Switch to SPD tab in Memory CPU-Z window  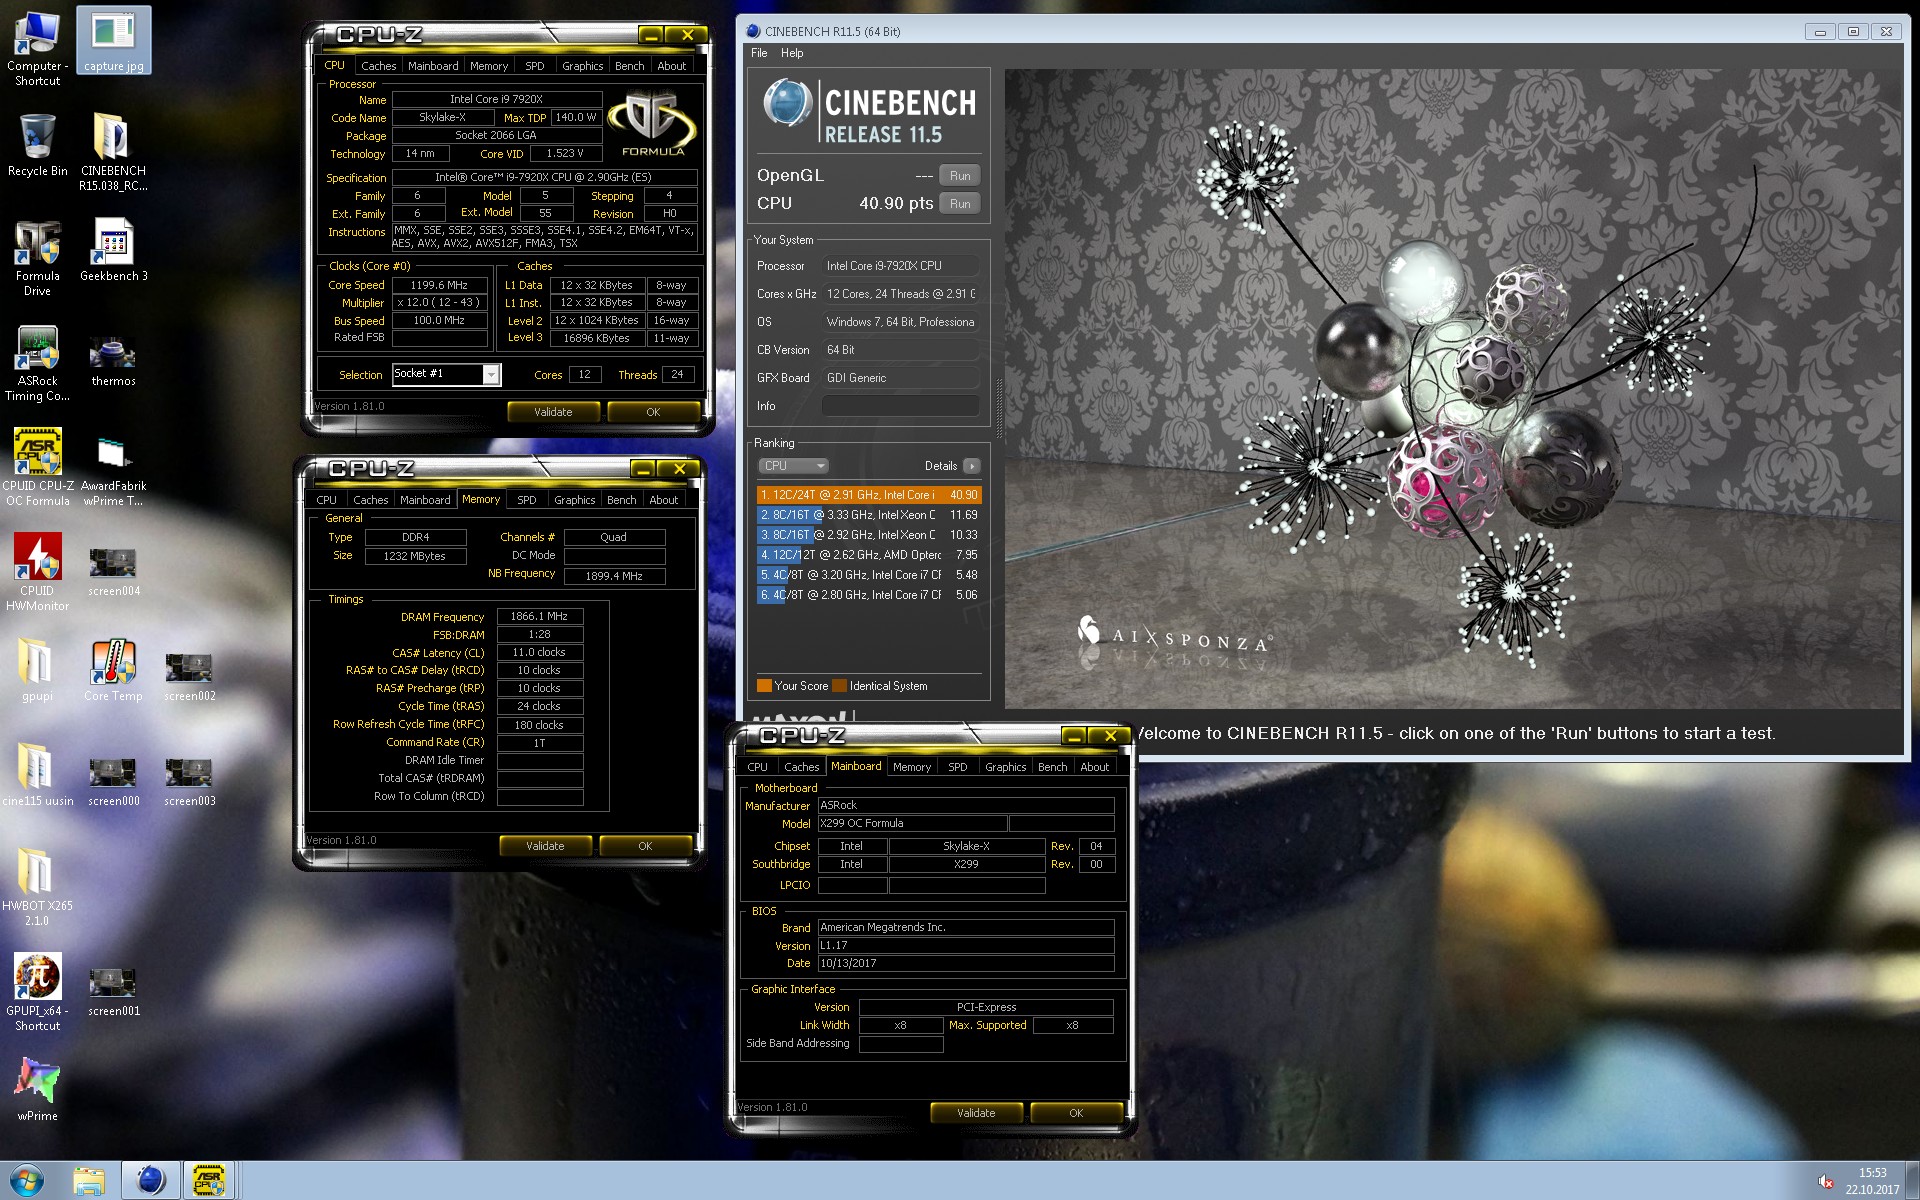(x=527, y=500)
